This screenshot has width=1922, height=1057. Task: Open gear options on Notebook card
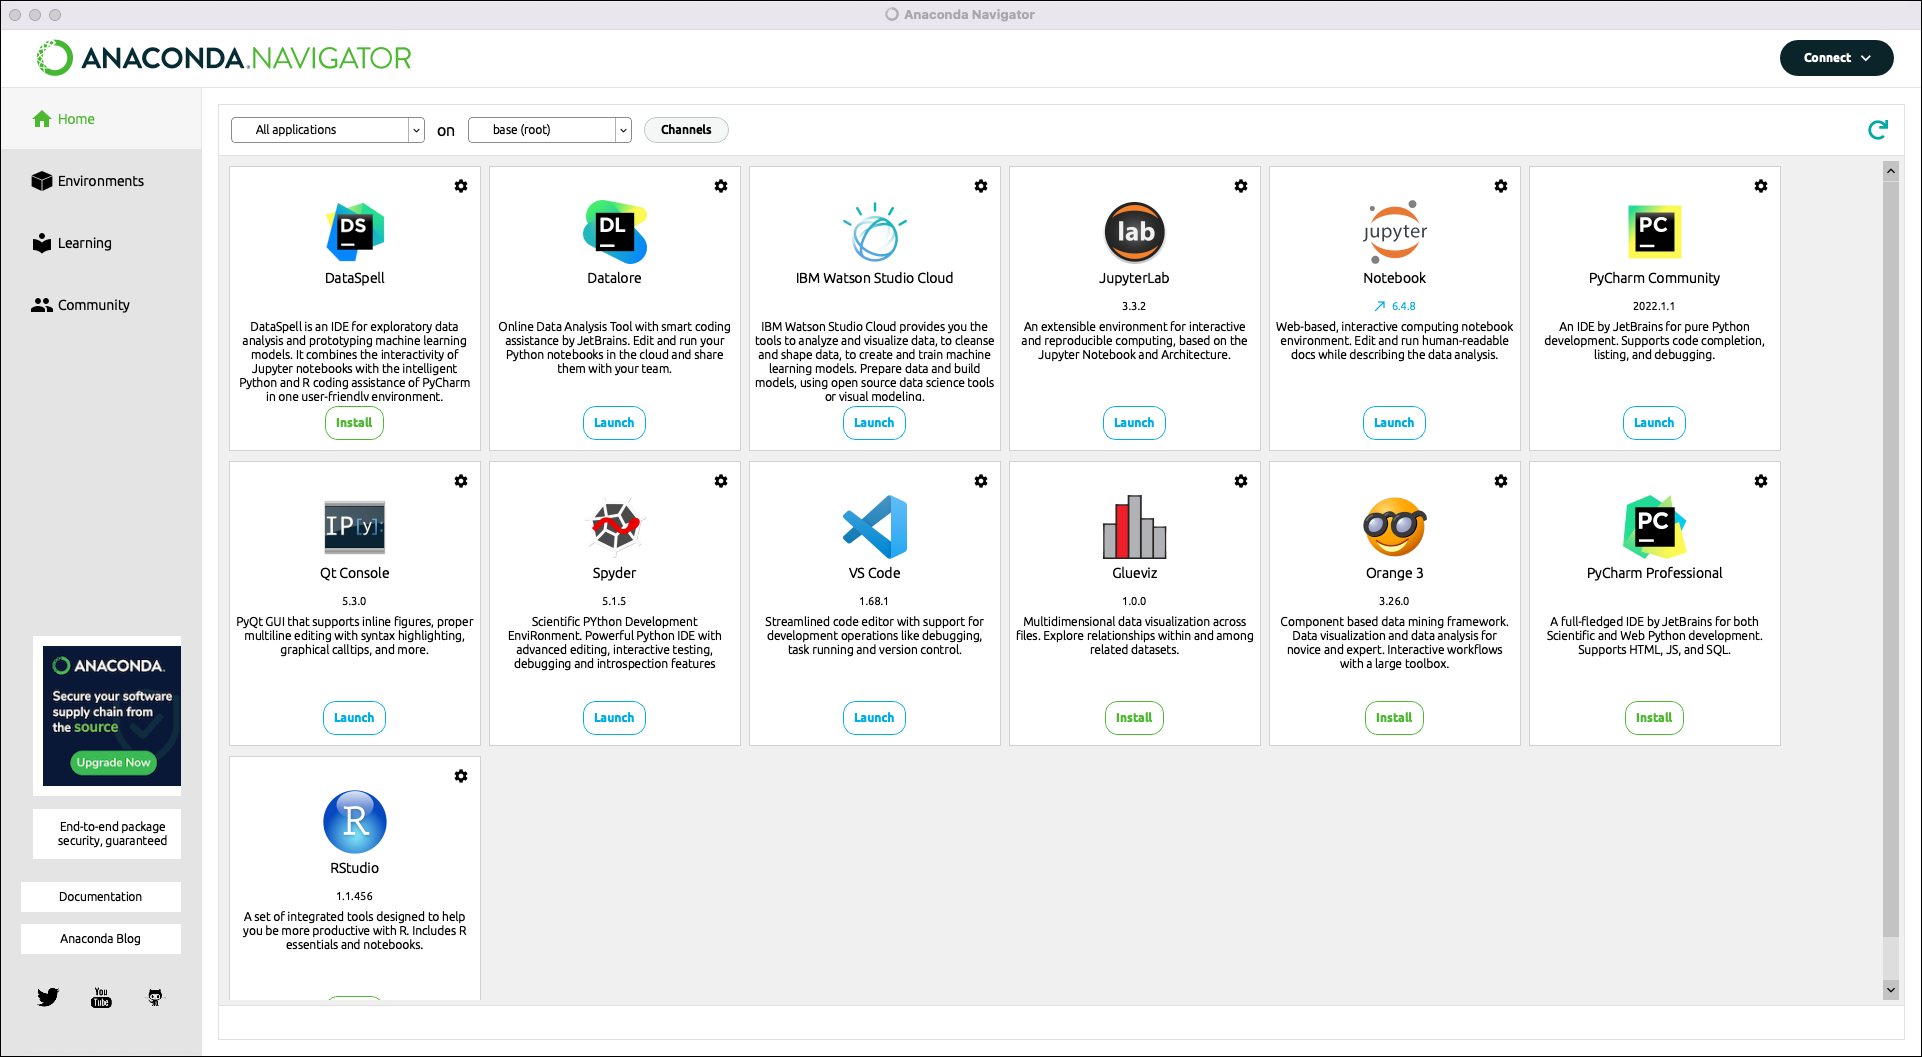coord(1501,186)
